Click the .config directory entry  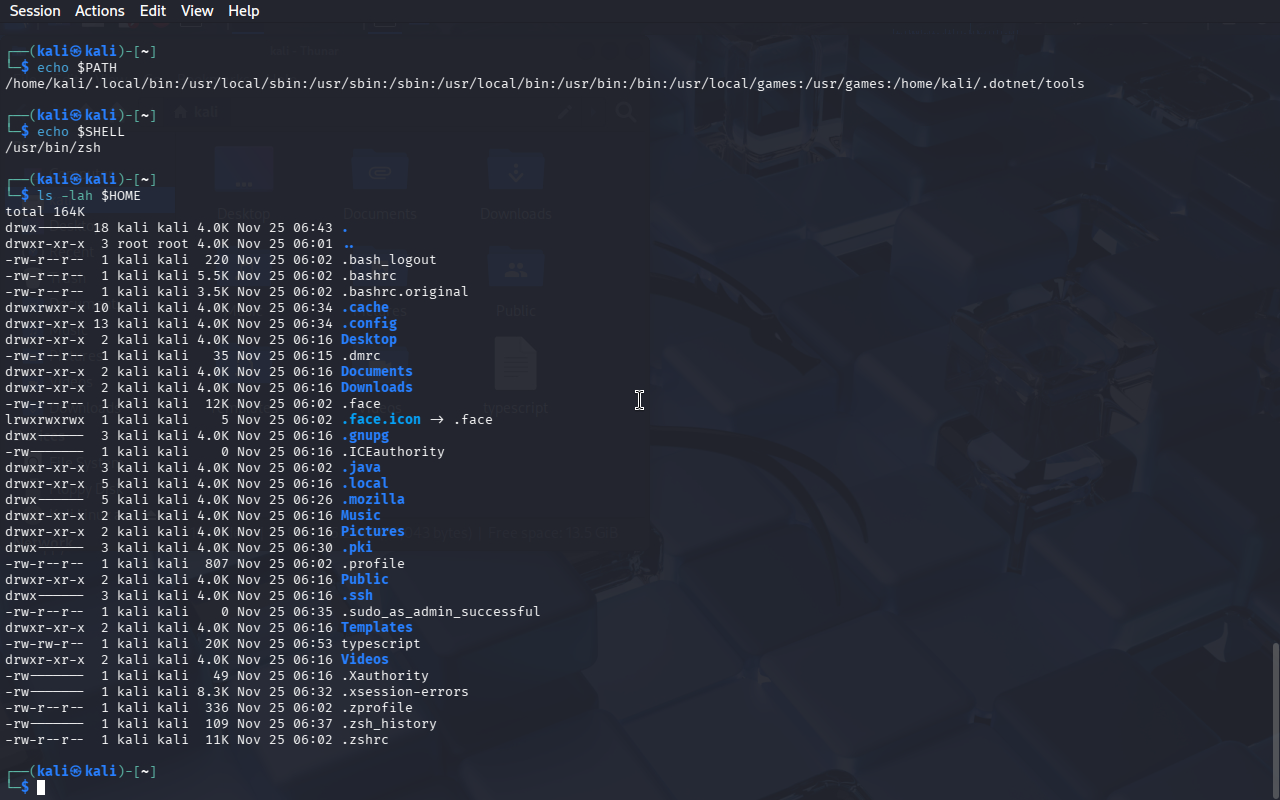(368, 324)
